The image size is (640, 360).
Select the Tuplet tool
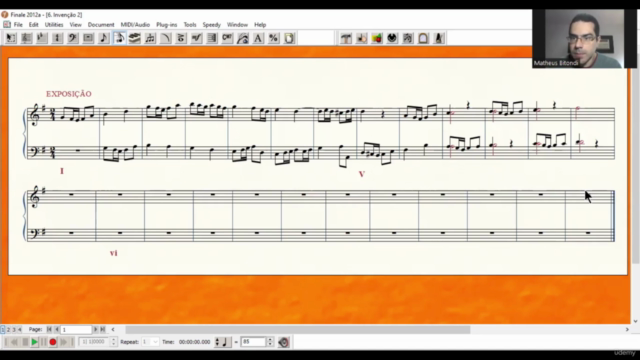point(150,38)
